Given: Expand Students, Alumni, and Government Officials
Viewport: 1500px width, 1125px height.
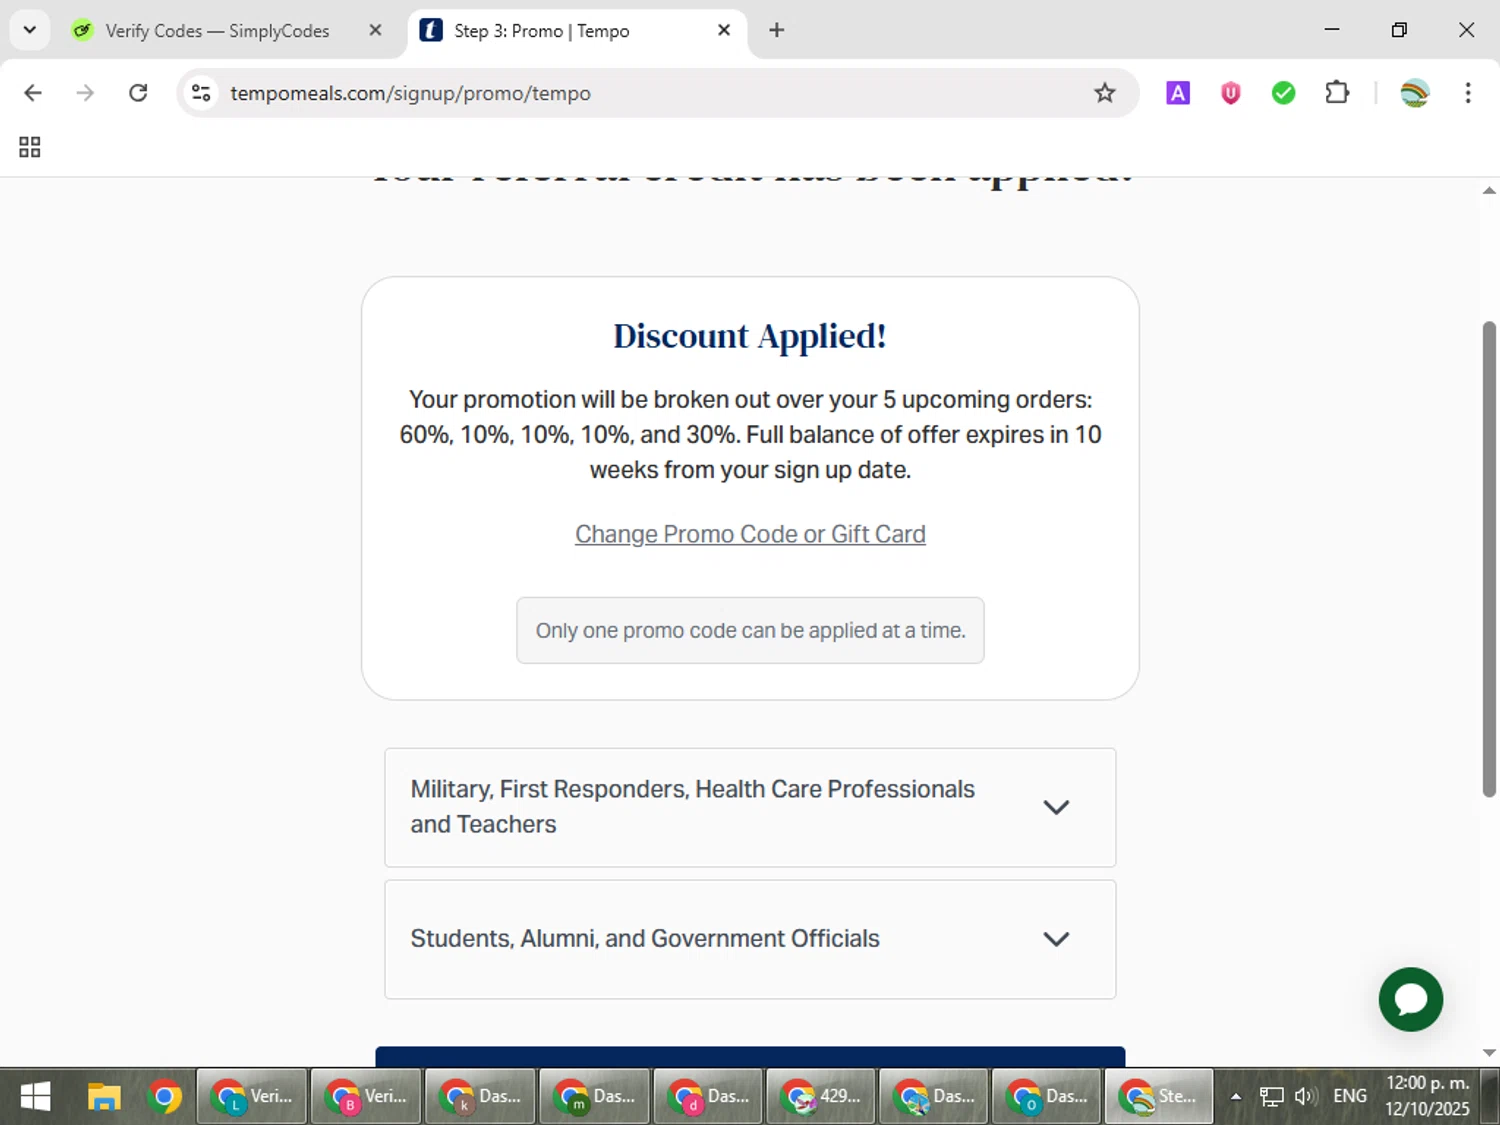Looking at the screenshot, I should (750, 939).
